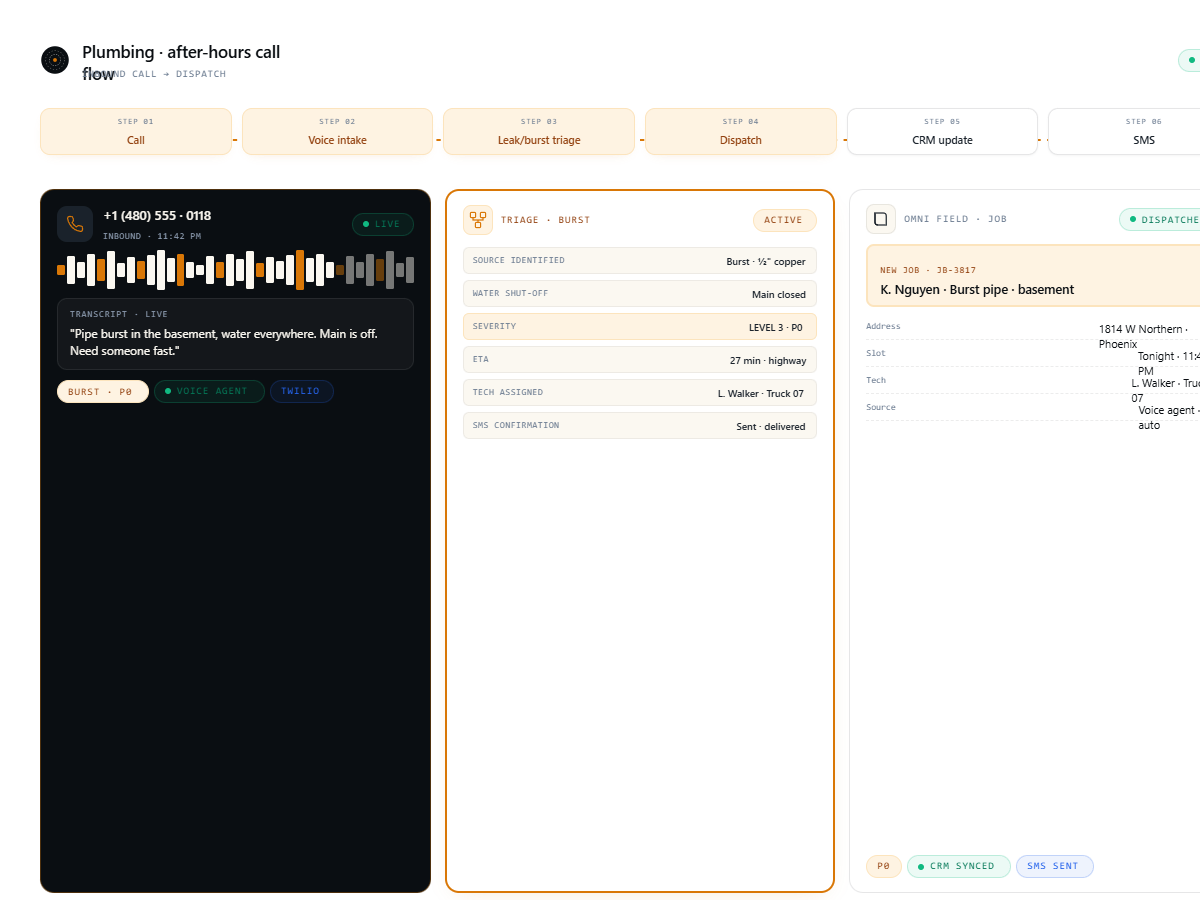1200x900 pixels.
Task: Click the VOICE AGENT tag
Action: (x=209, y=391)
